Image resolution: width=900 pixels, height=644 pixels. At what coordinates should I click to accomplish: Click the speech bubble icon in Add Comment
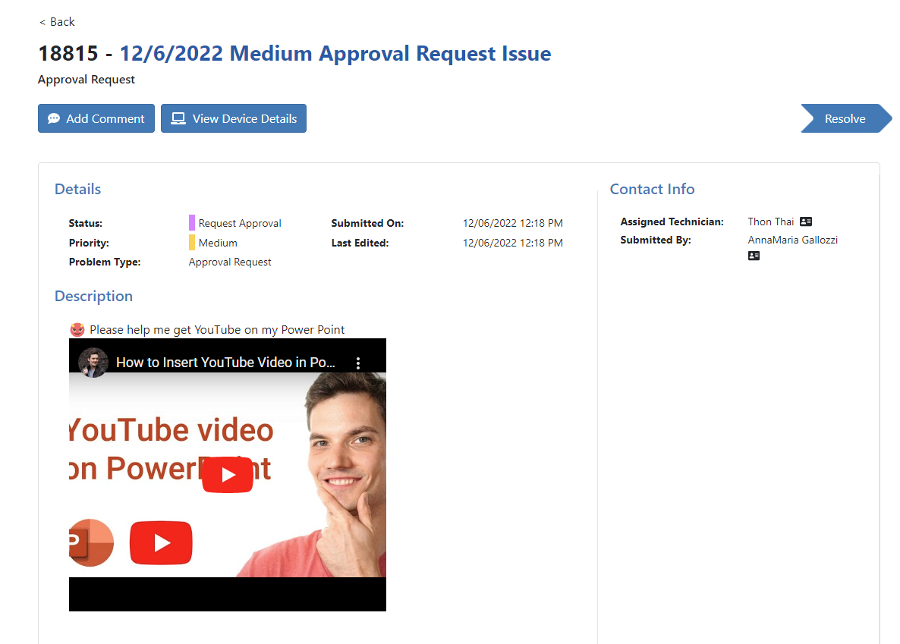[x=54, y=119]
